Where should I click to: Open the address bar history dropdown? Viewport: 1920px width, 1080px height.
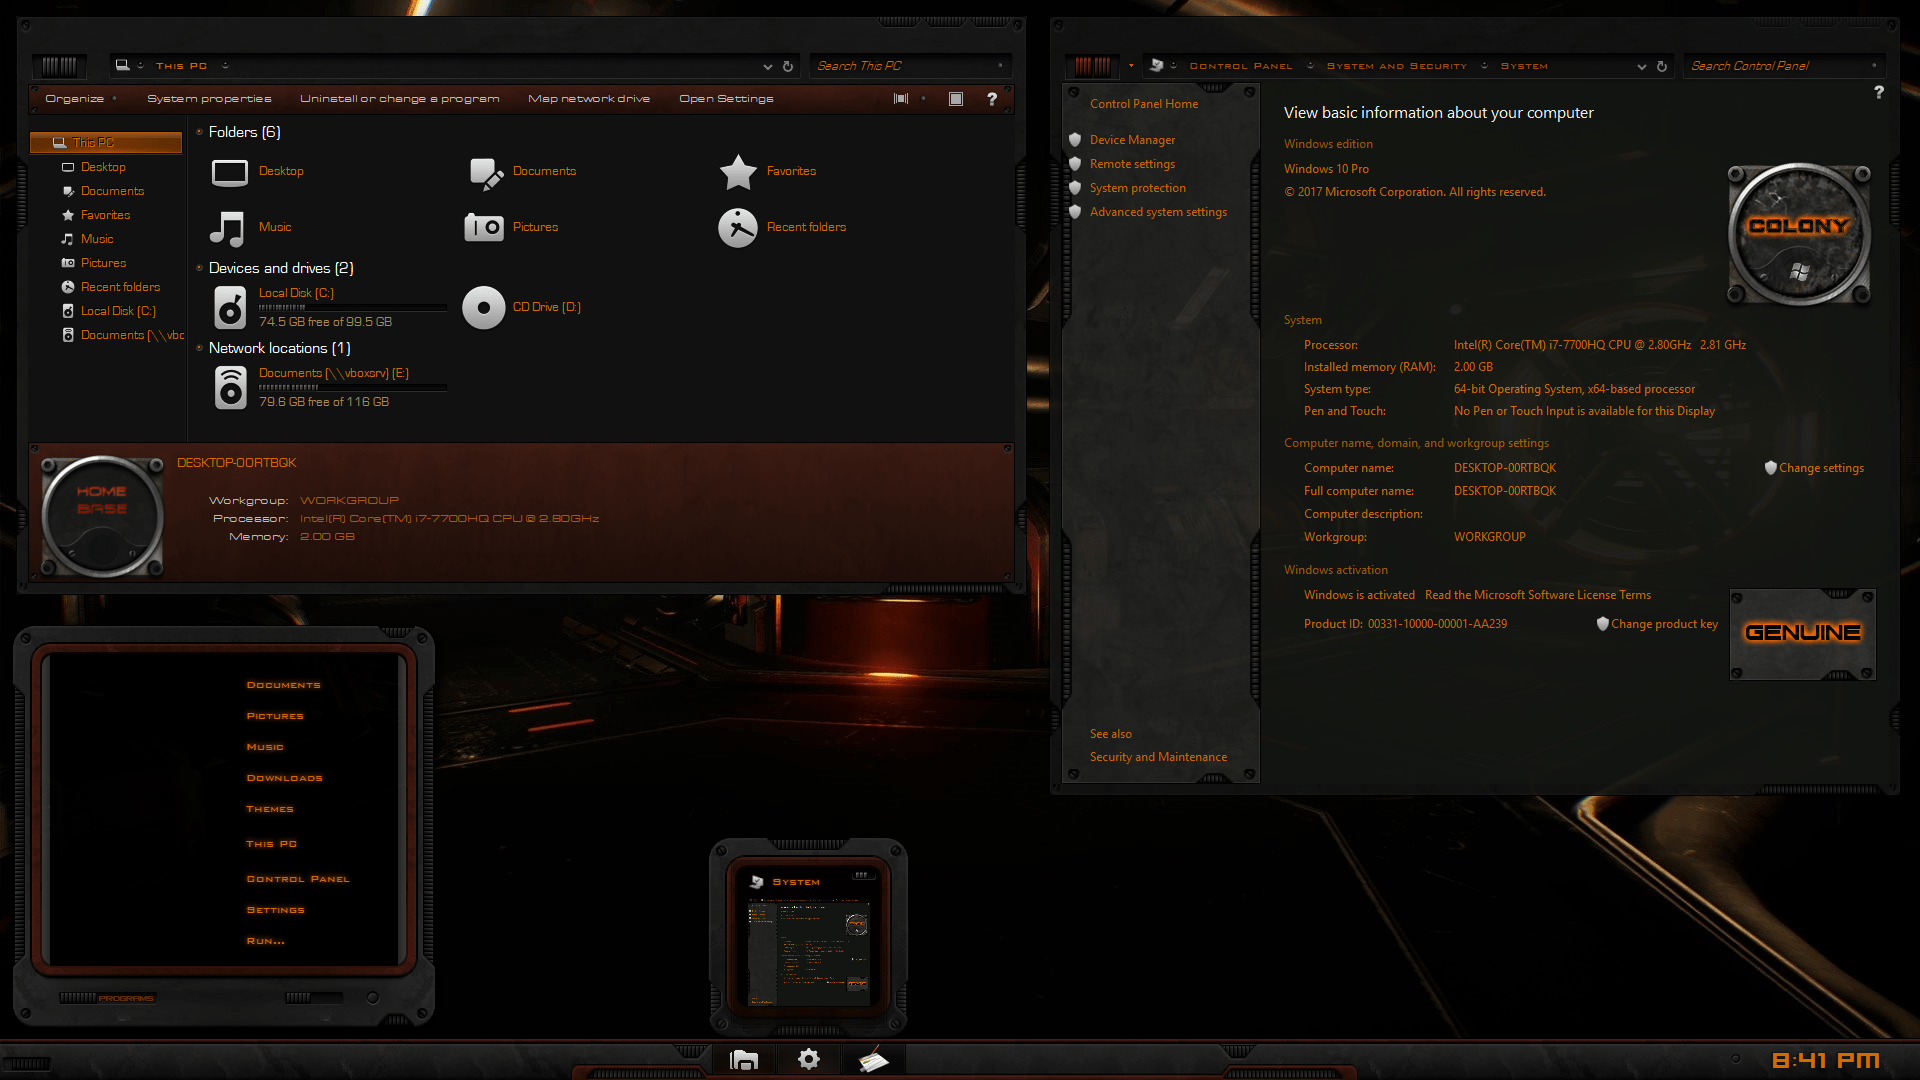(768, 66)
